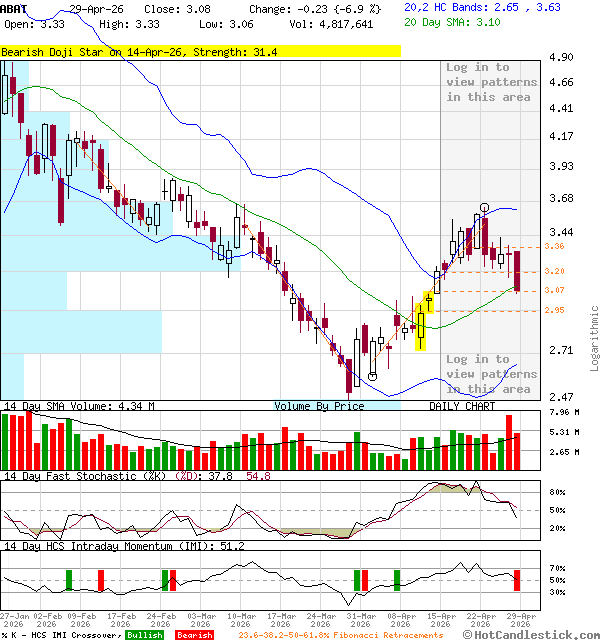The width and height of the screenshot is (600, 640).
Task: Click the DAILY CHART label
Action: click(462, 406)
